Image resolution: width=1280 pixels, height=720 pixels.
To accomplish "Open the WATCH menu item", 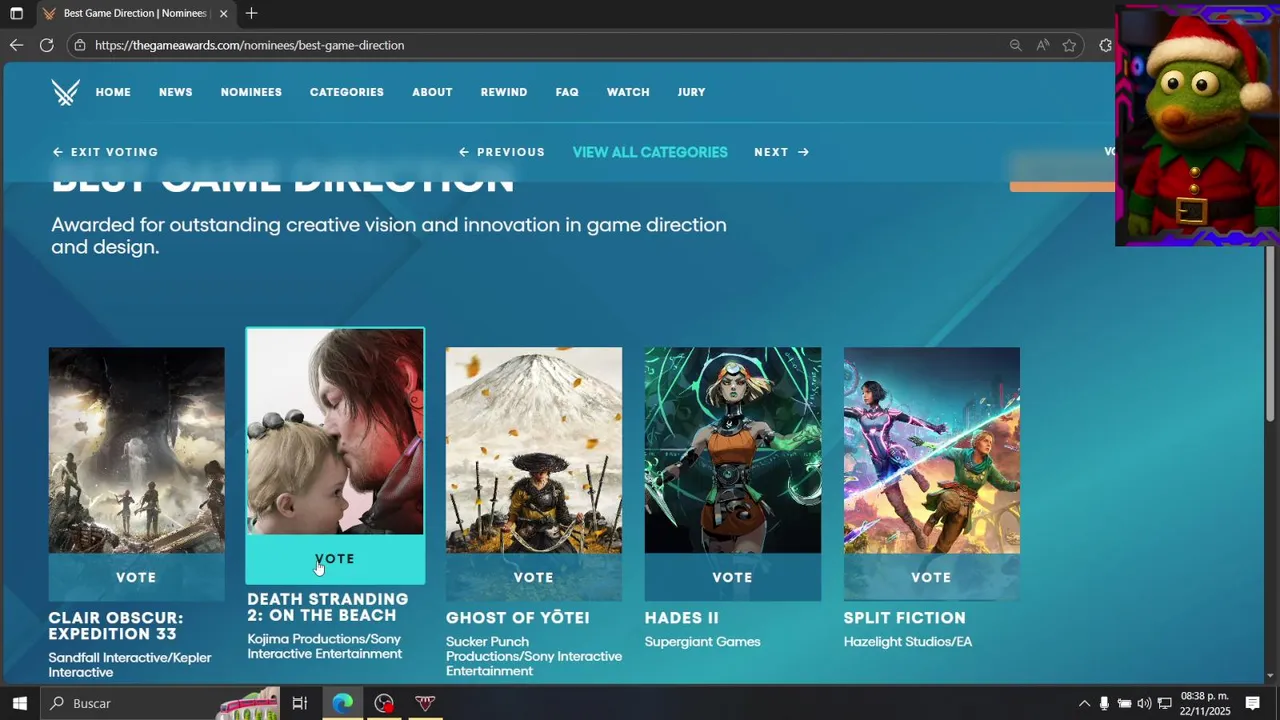I will tap(628, 92).
